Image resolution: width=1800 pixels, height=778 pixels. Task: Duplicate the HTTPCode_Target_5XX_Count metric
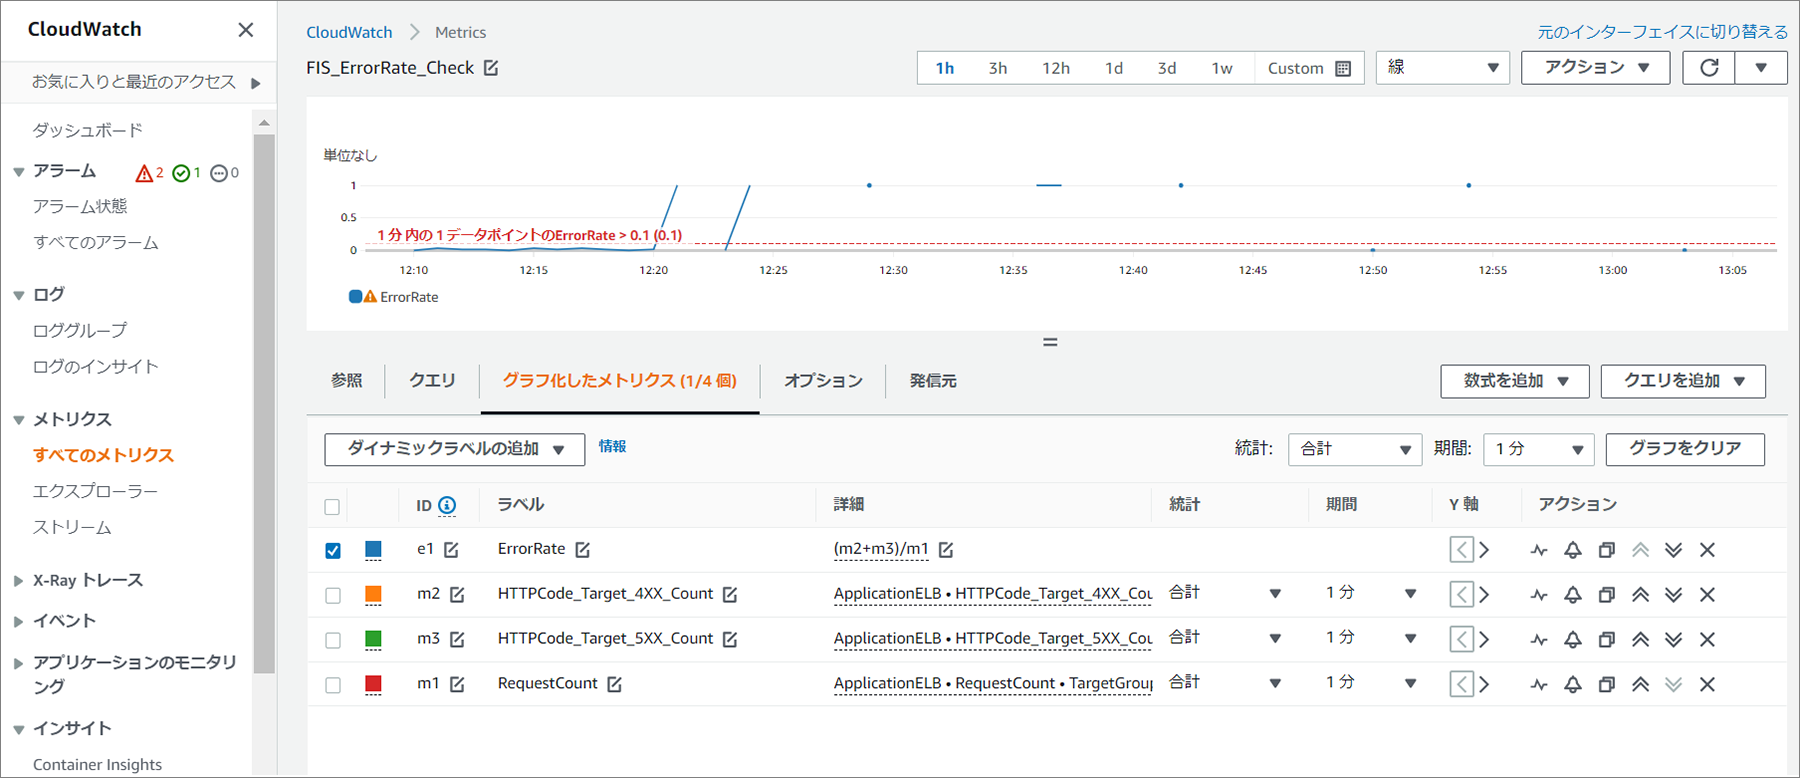click(1606, 640)
